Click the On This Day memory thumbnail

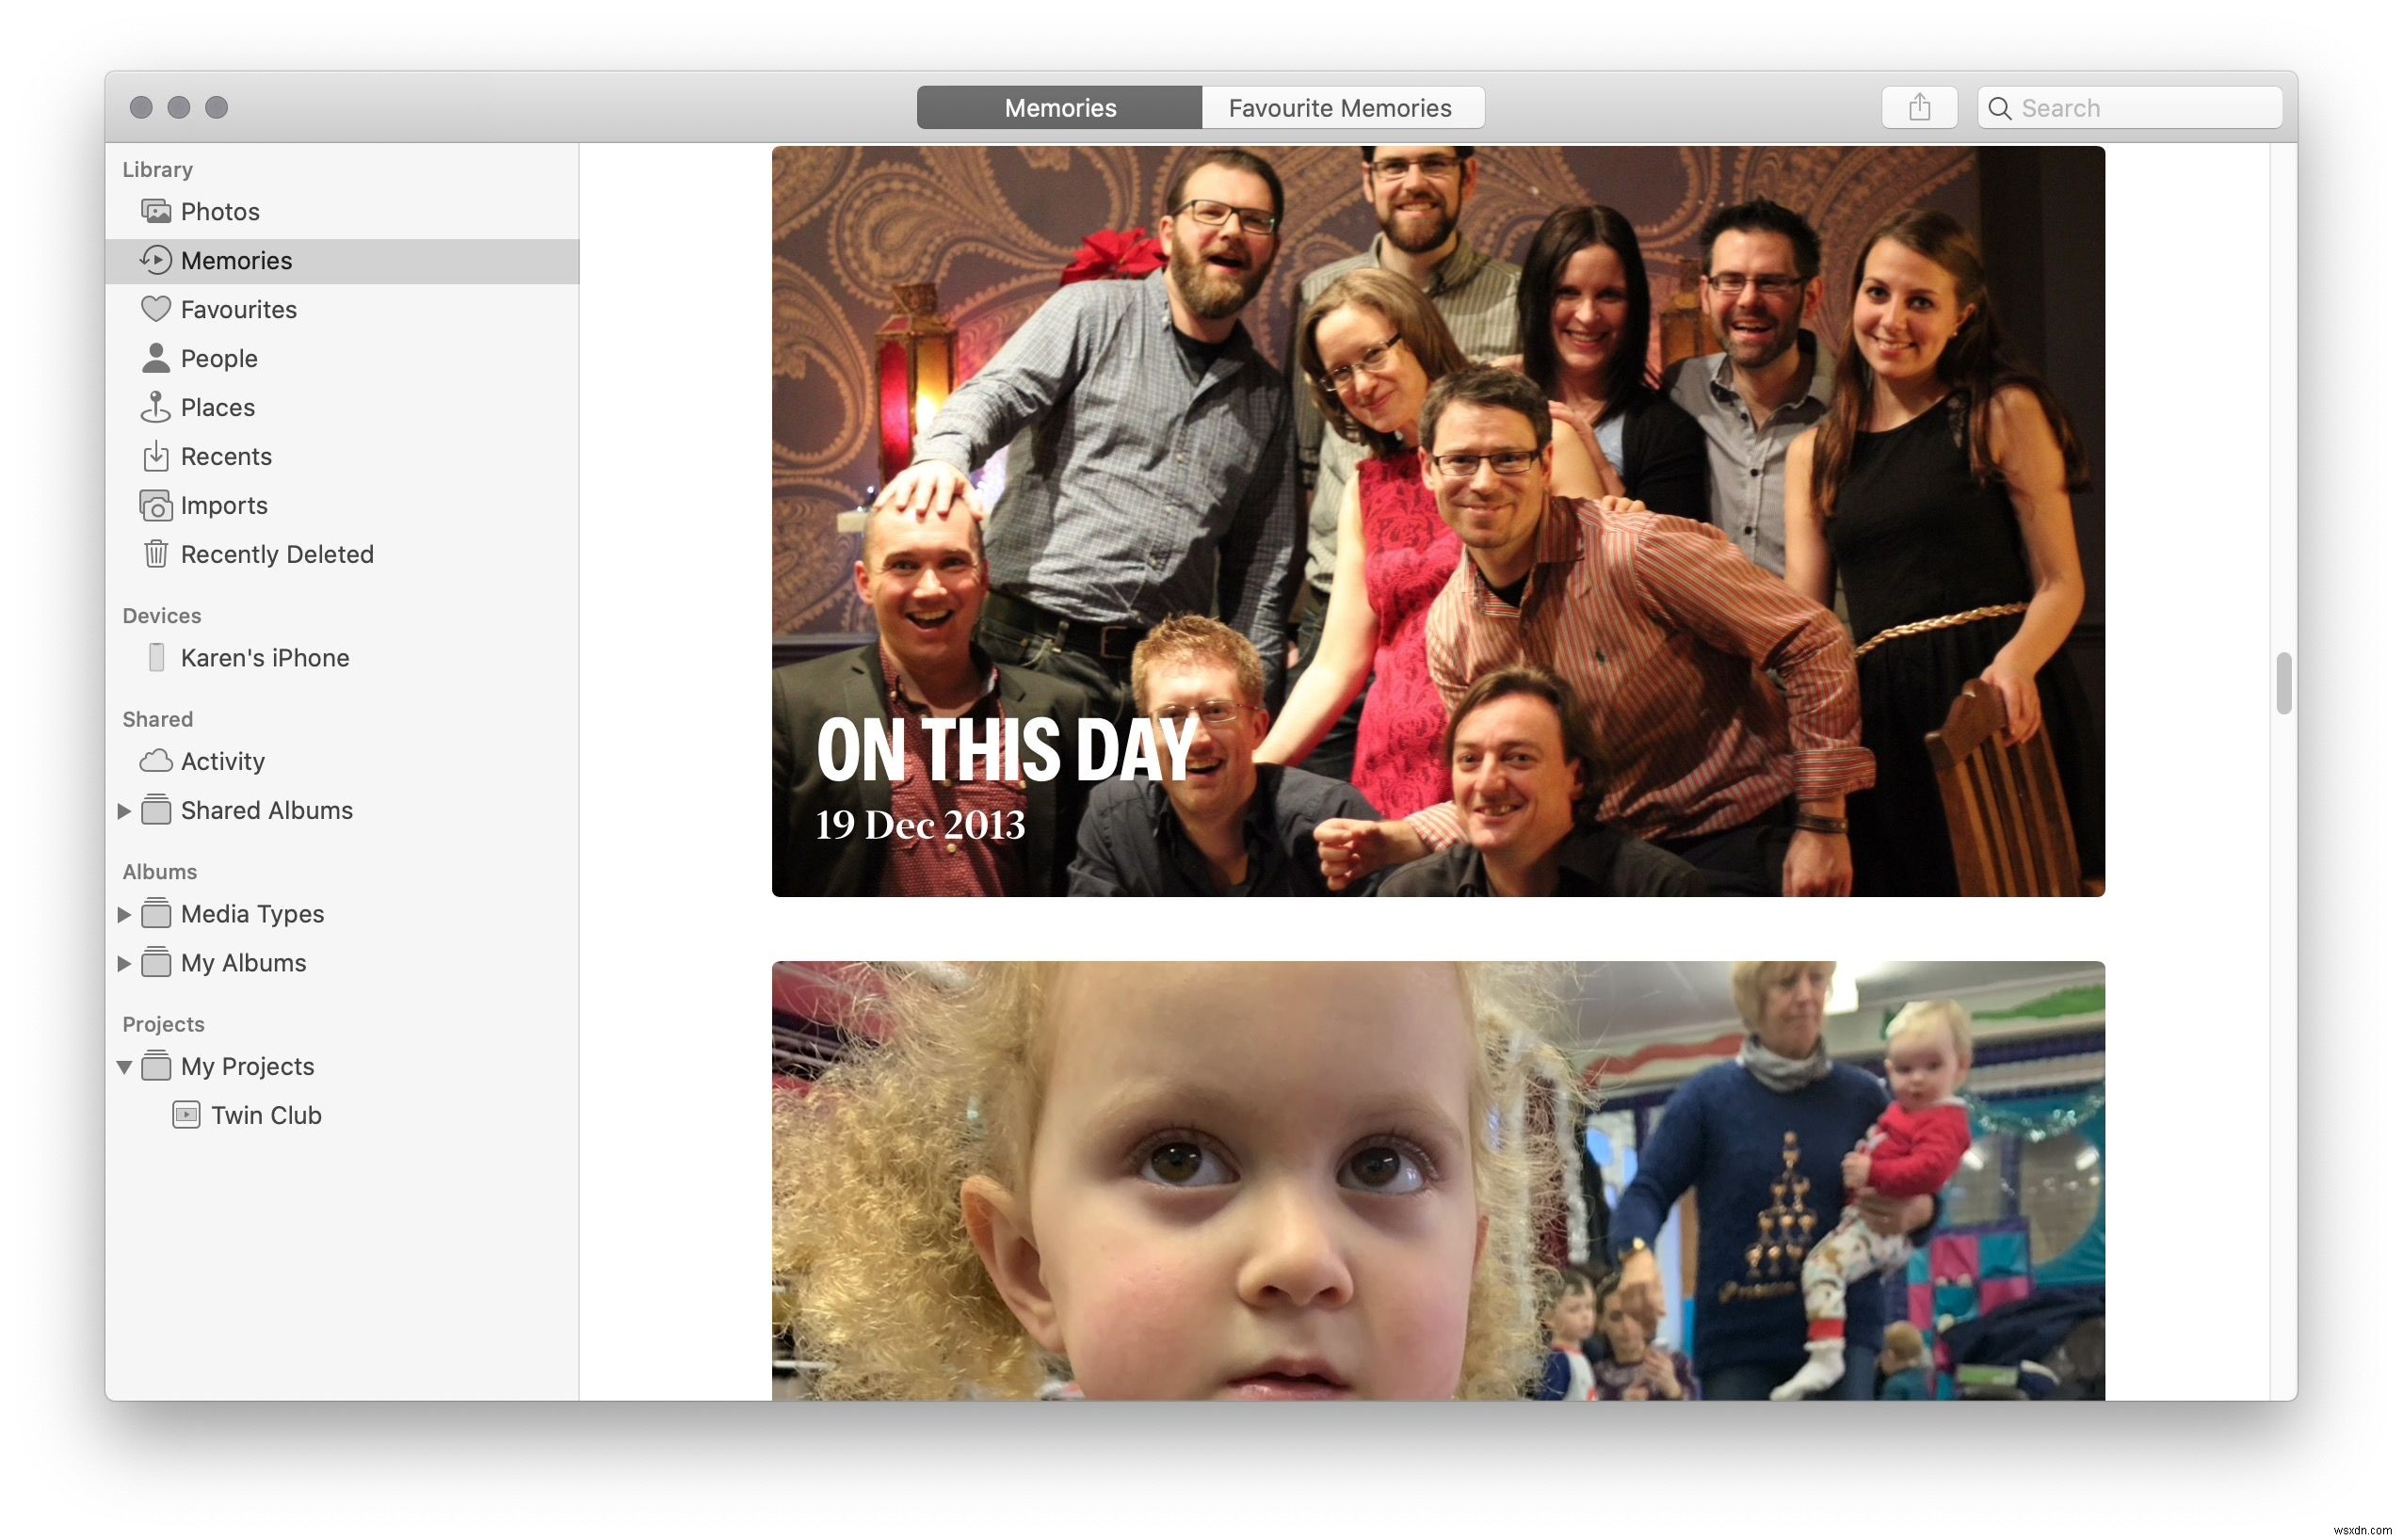click(1438, 521)
